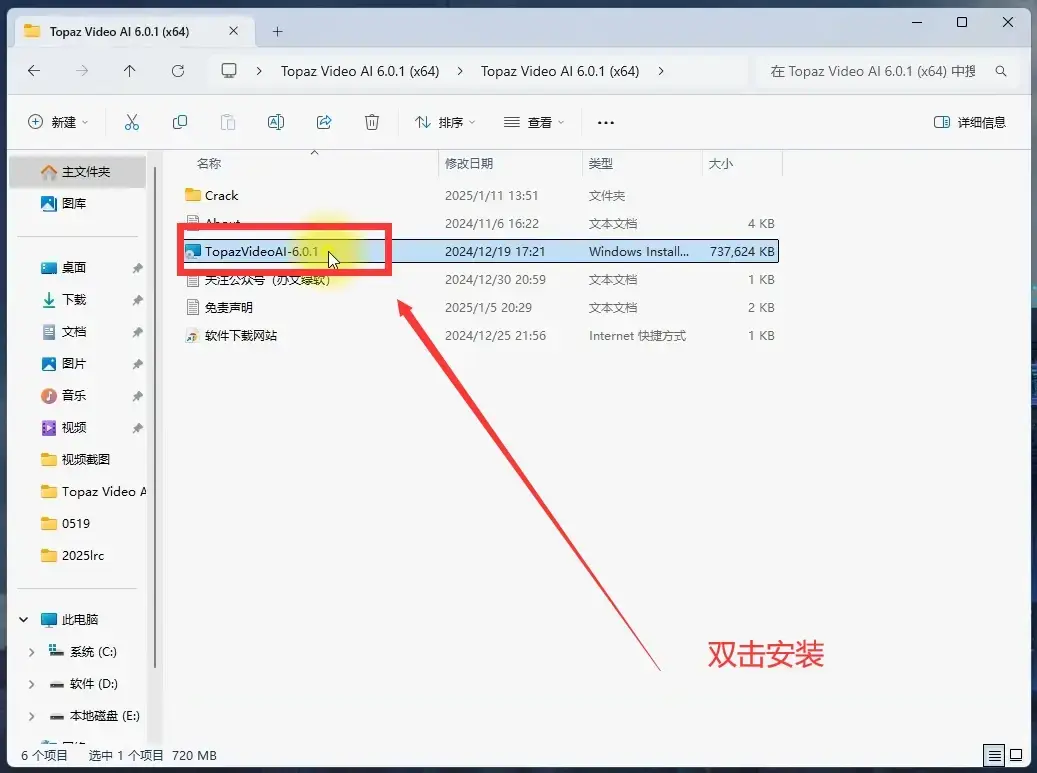
Task: Open 图片 in the sidebar
Action: coord(74,364)
